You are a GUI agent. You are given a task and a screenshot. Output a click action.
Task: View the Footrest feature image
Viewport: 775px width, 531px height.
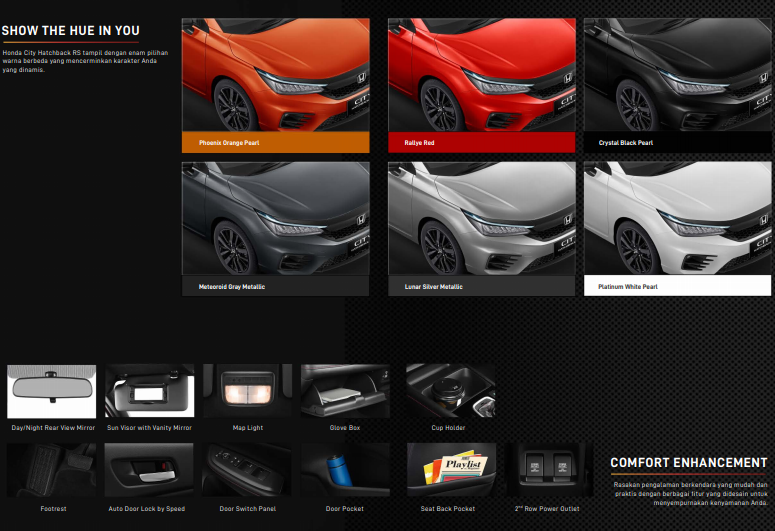(52, 471)
